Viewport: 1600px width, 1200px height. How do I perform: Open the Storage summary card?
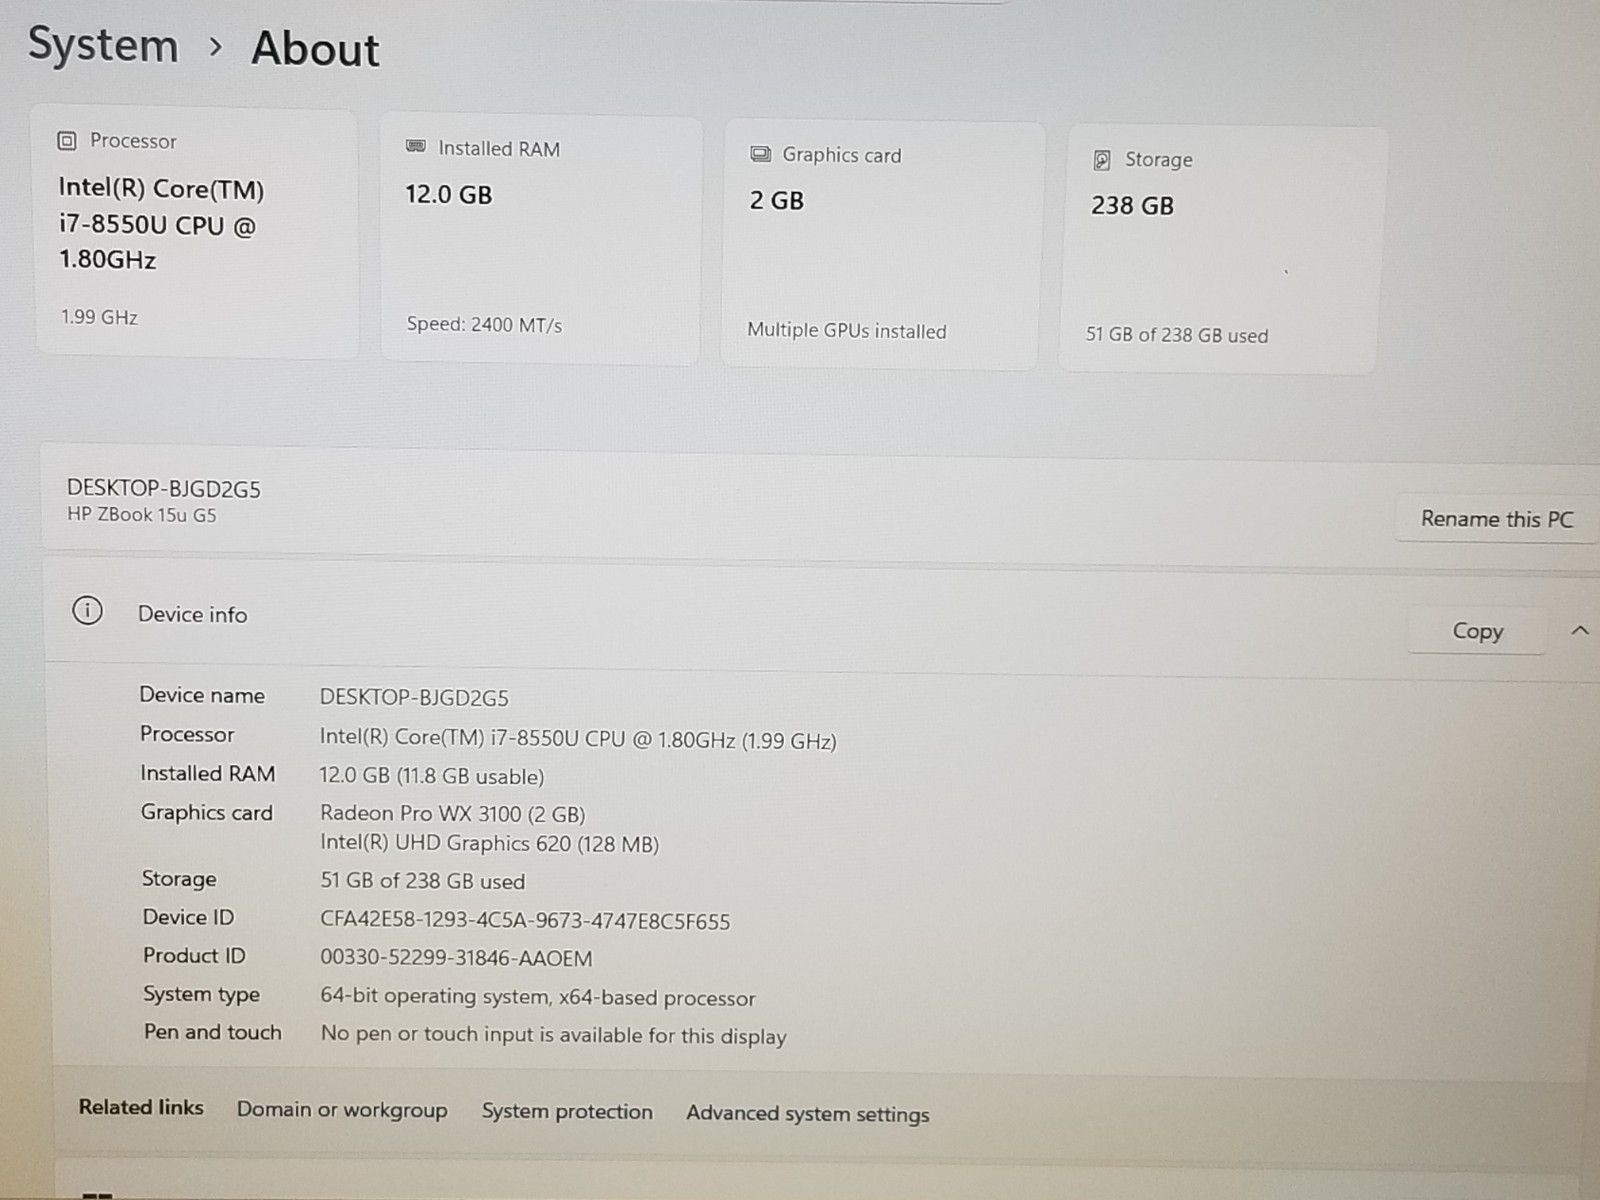1222,250
